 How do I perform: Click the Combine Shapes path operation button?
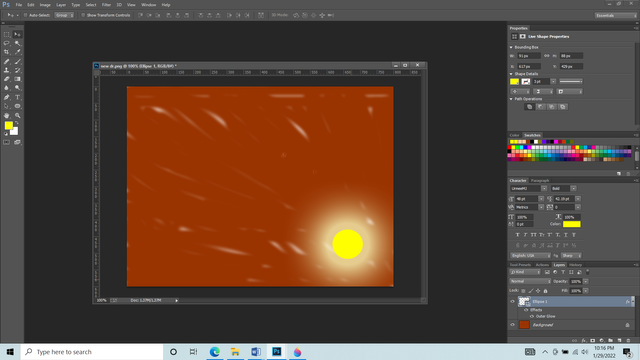pos(529,107)
